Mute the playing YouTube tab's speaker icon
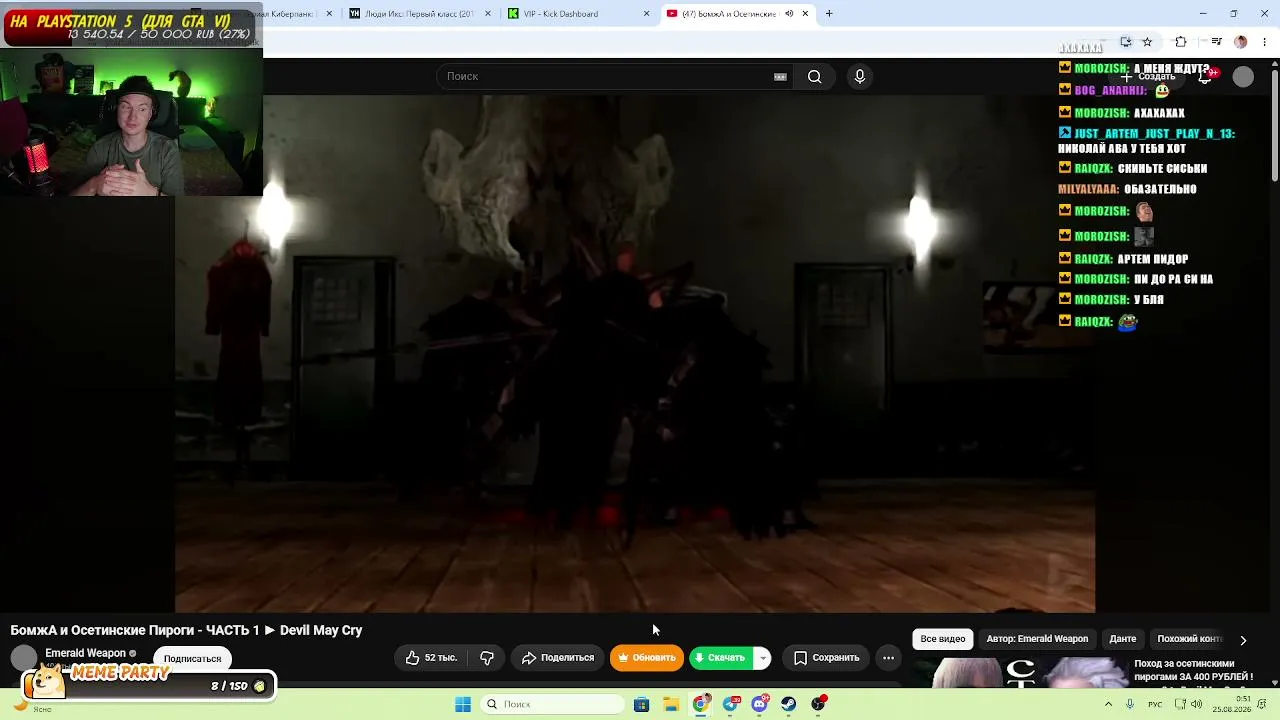This screenshot has height=720, width=1280. coord(789,14)
